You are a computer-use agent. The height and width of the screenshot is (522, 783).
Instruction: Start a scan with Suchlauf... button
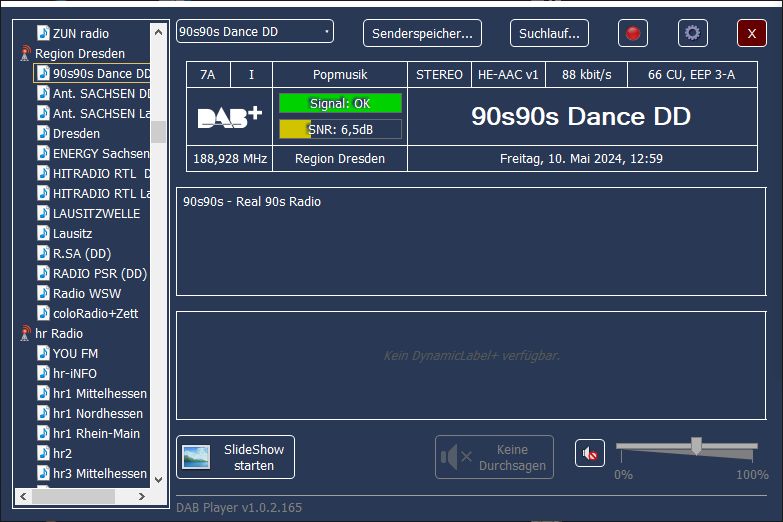pyautogui.click(x=549, y=33)
